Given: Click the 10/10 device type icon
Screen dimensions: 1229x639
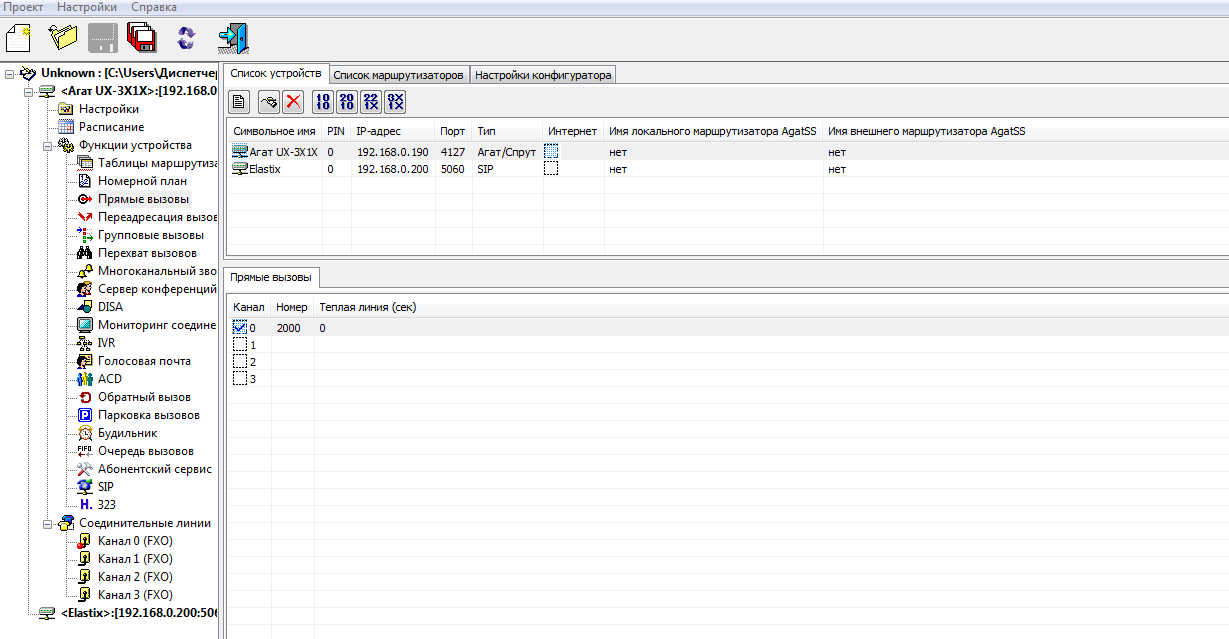Looking at the screenshot, I should coord(322,101).
